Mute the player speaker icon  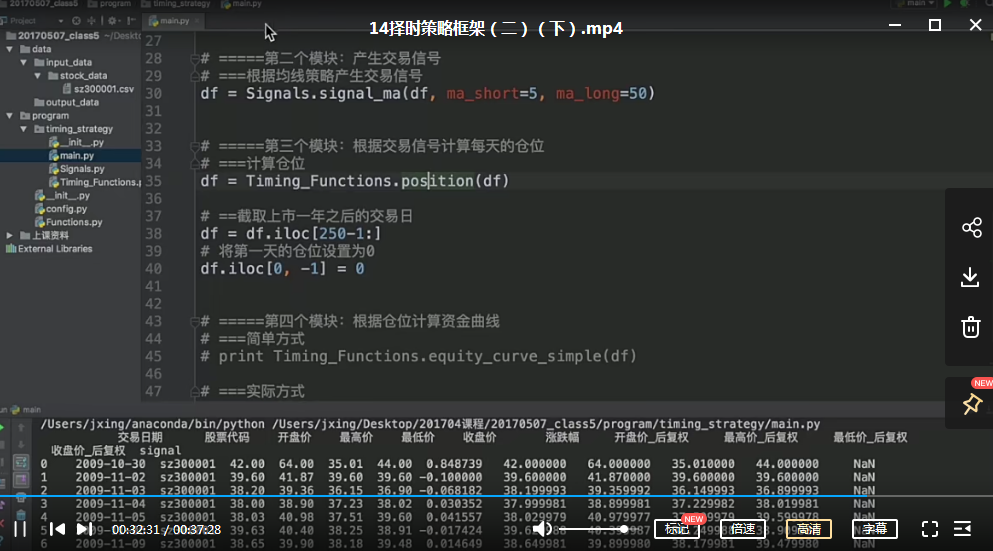541,529
